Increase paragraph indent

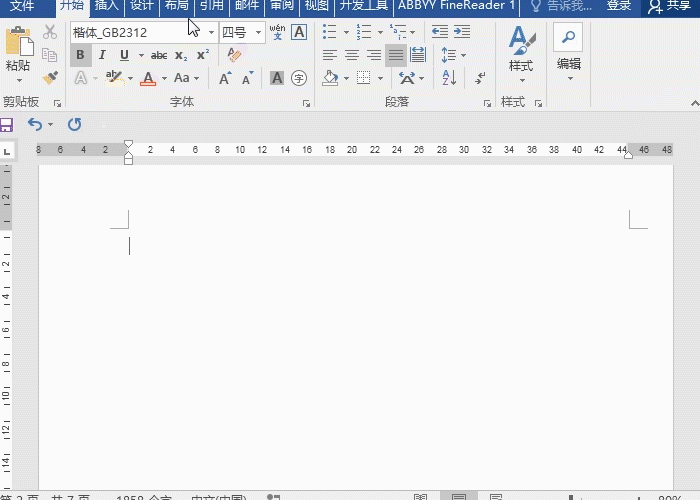462,32
